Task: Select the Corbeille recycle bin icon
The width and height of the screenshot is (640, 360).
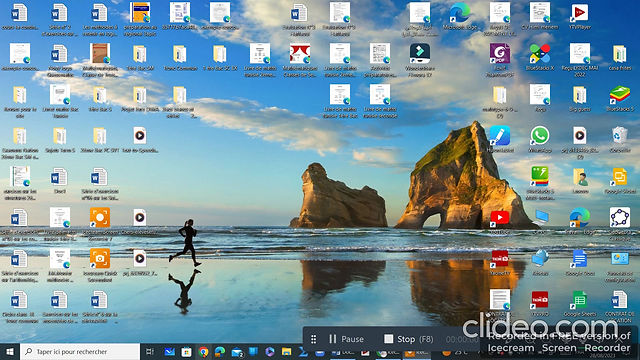Action: tap(620, 140)
